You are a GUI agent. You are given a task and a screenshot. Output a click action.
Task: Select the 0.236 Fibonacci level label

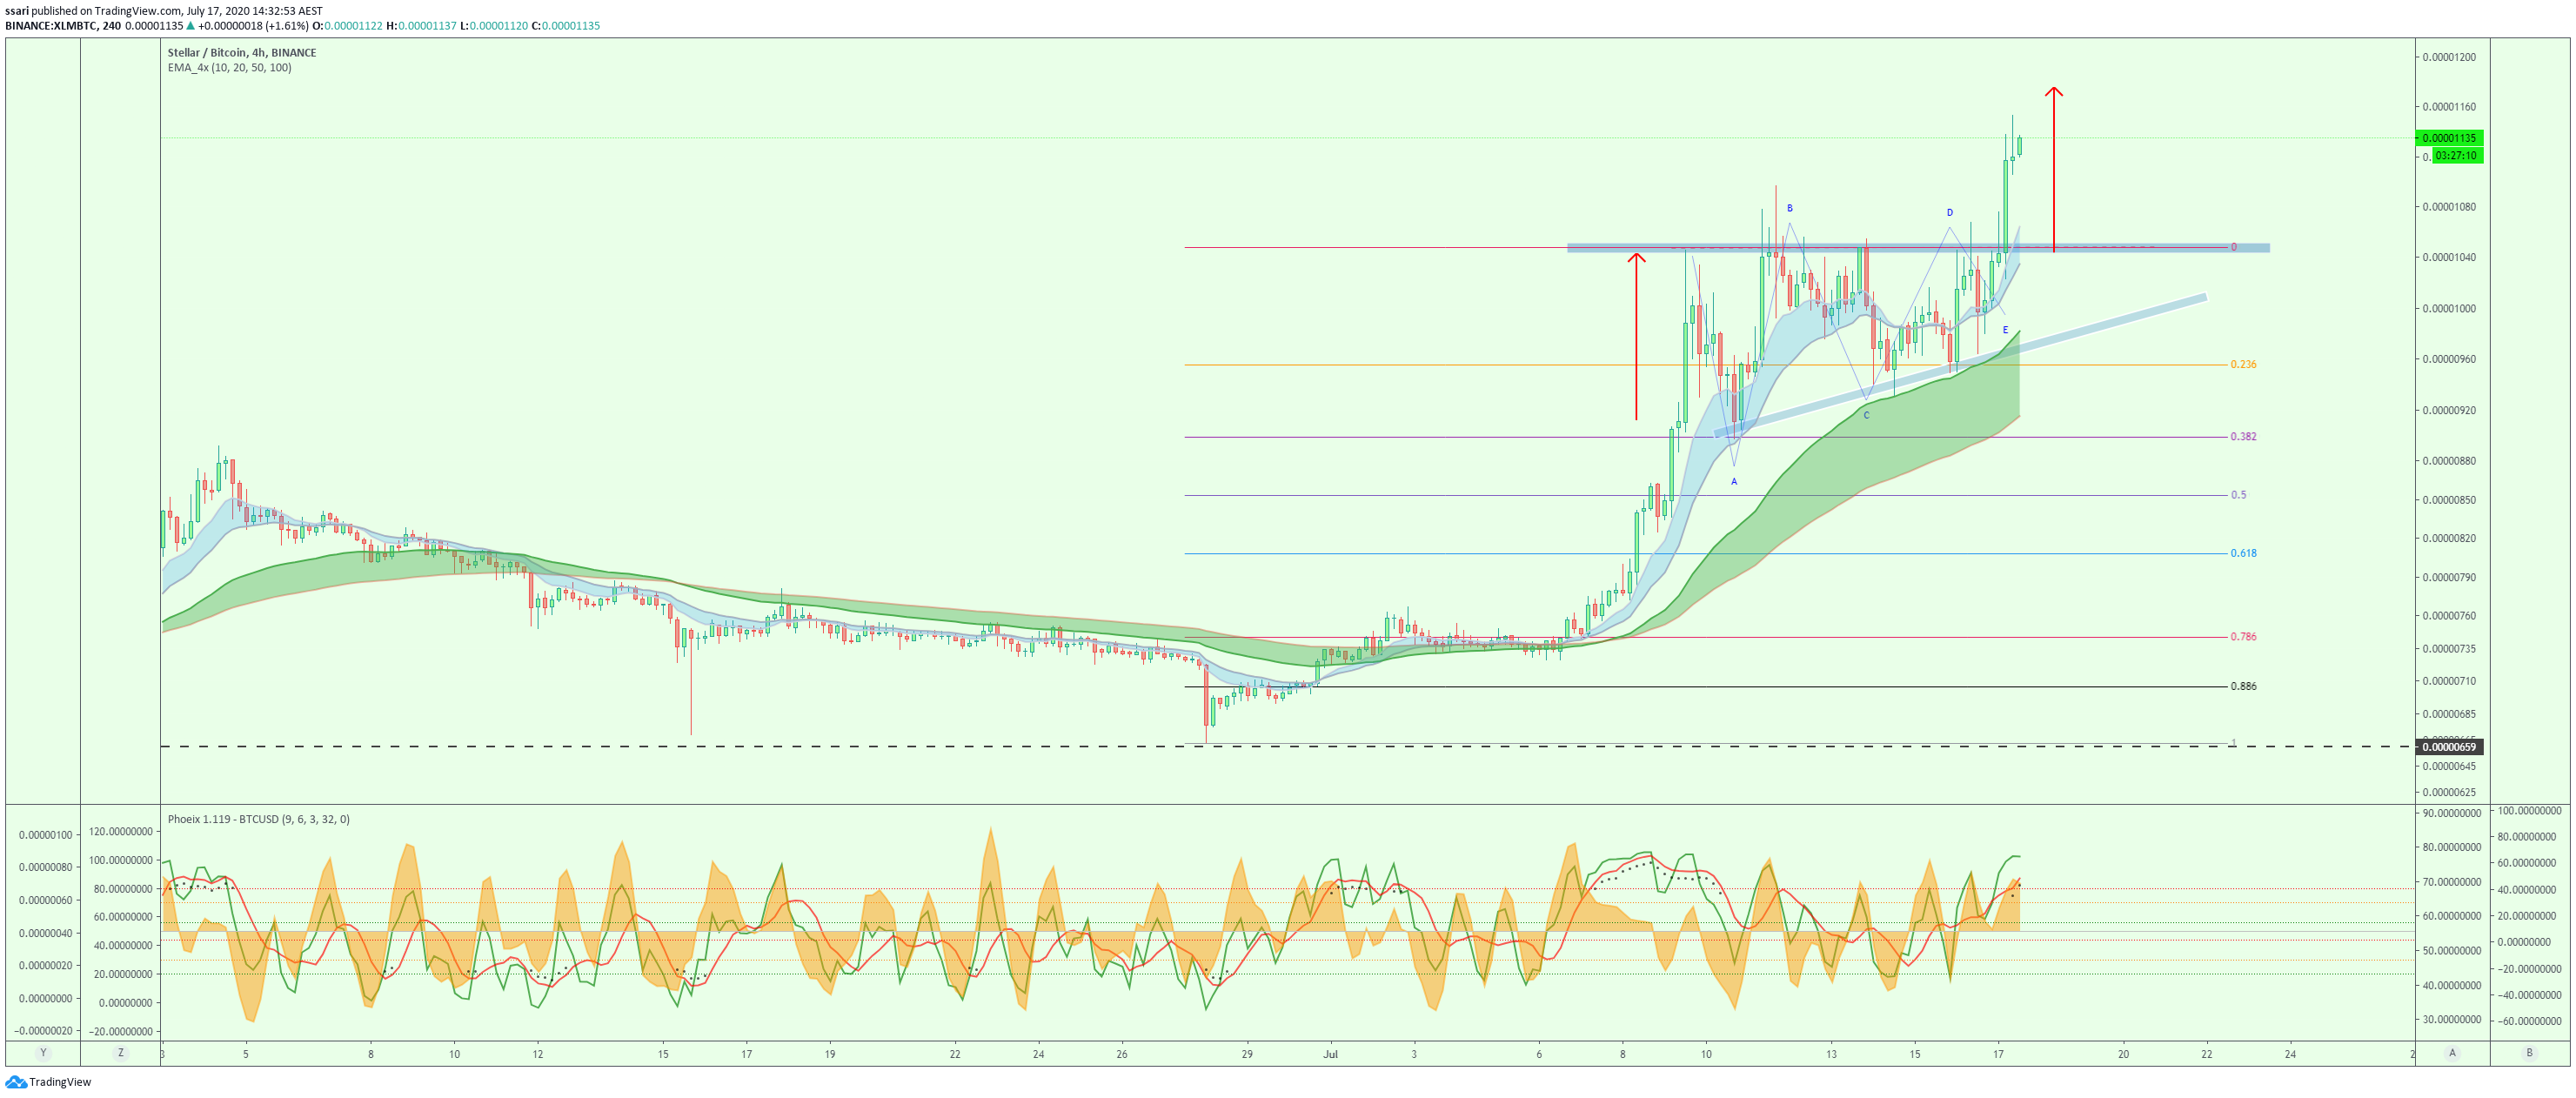[2243, 364]
